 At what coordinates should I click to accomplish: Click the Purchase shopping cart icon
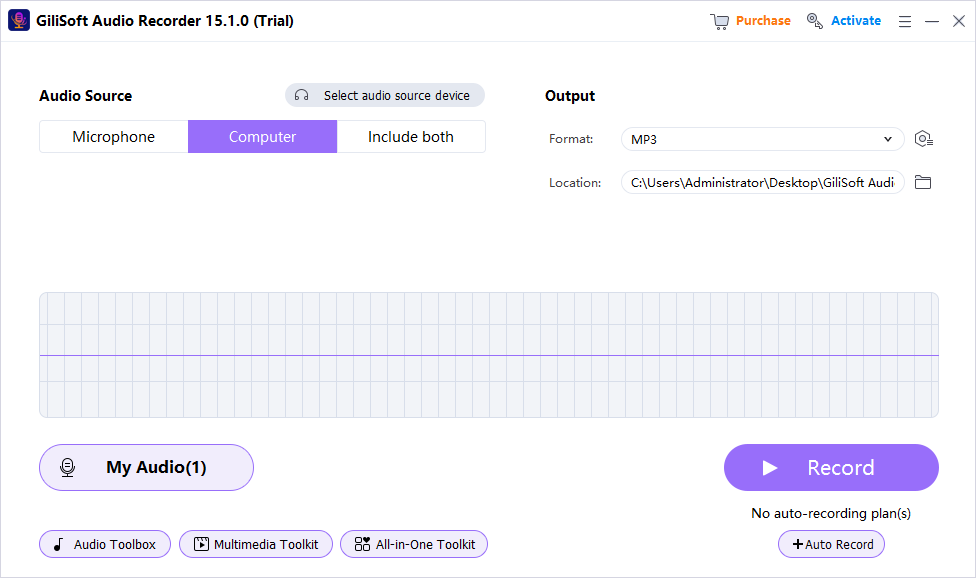click(x=720, y=21)
